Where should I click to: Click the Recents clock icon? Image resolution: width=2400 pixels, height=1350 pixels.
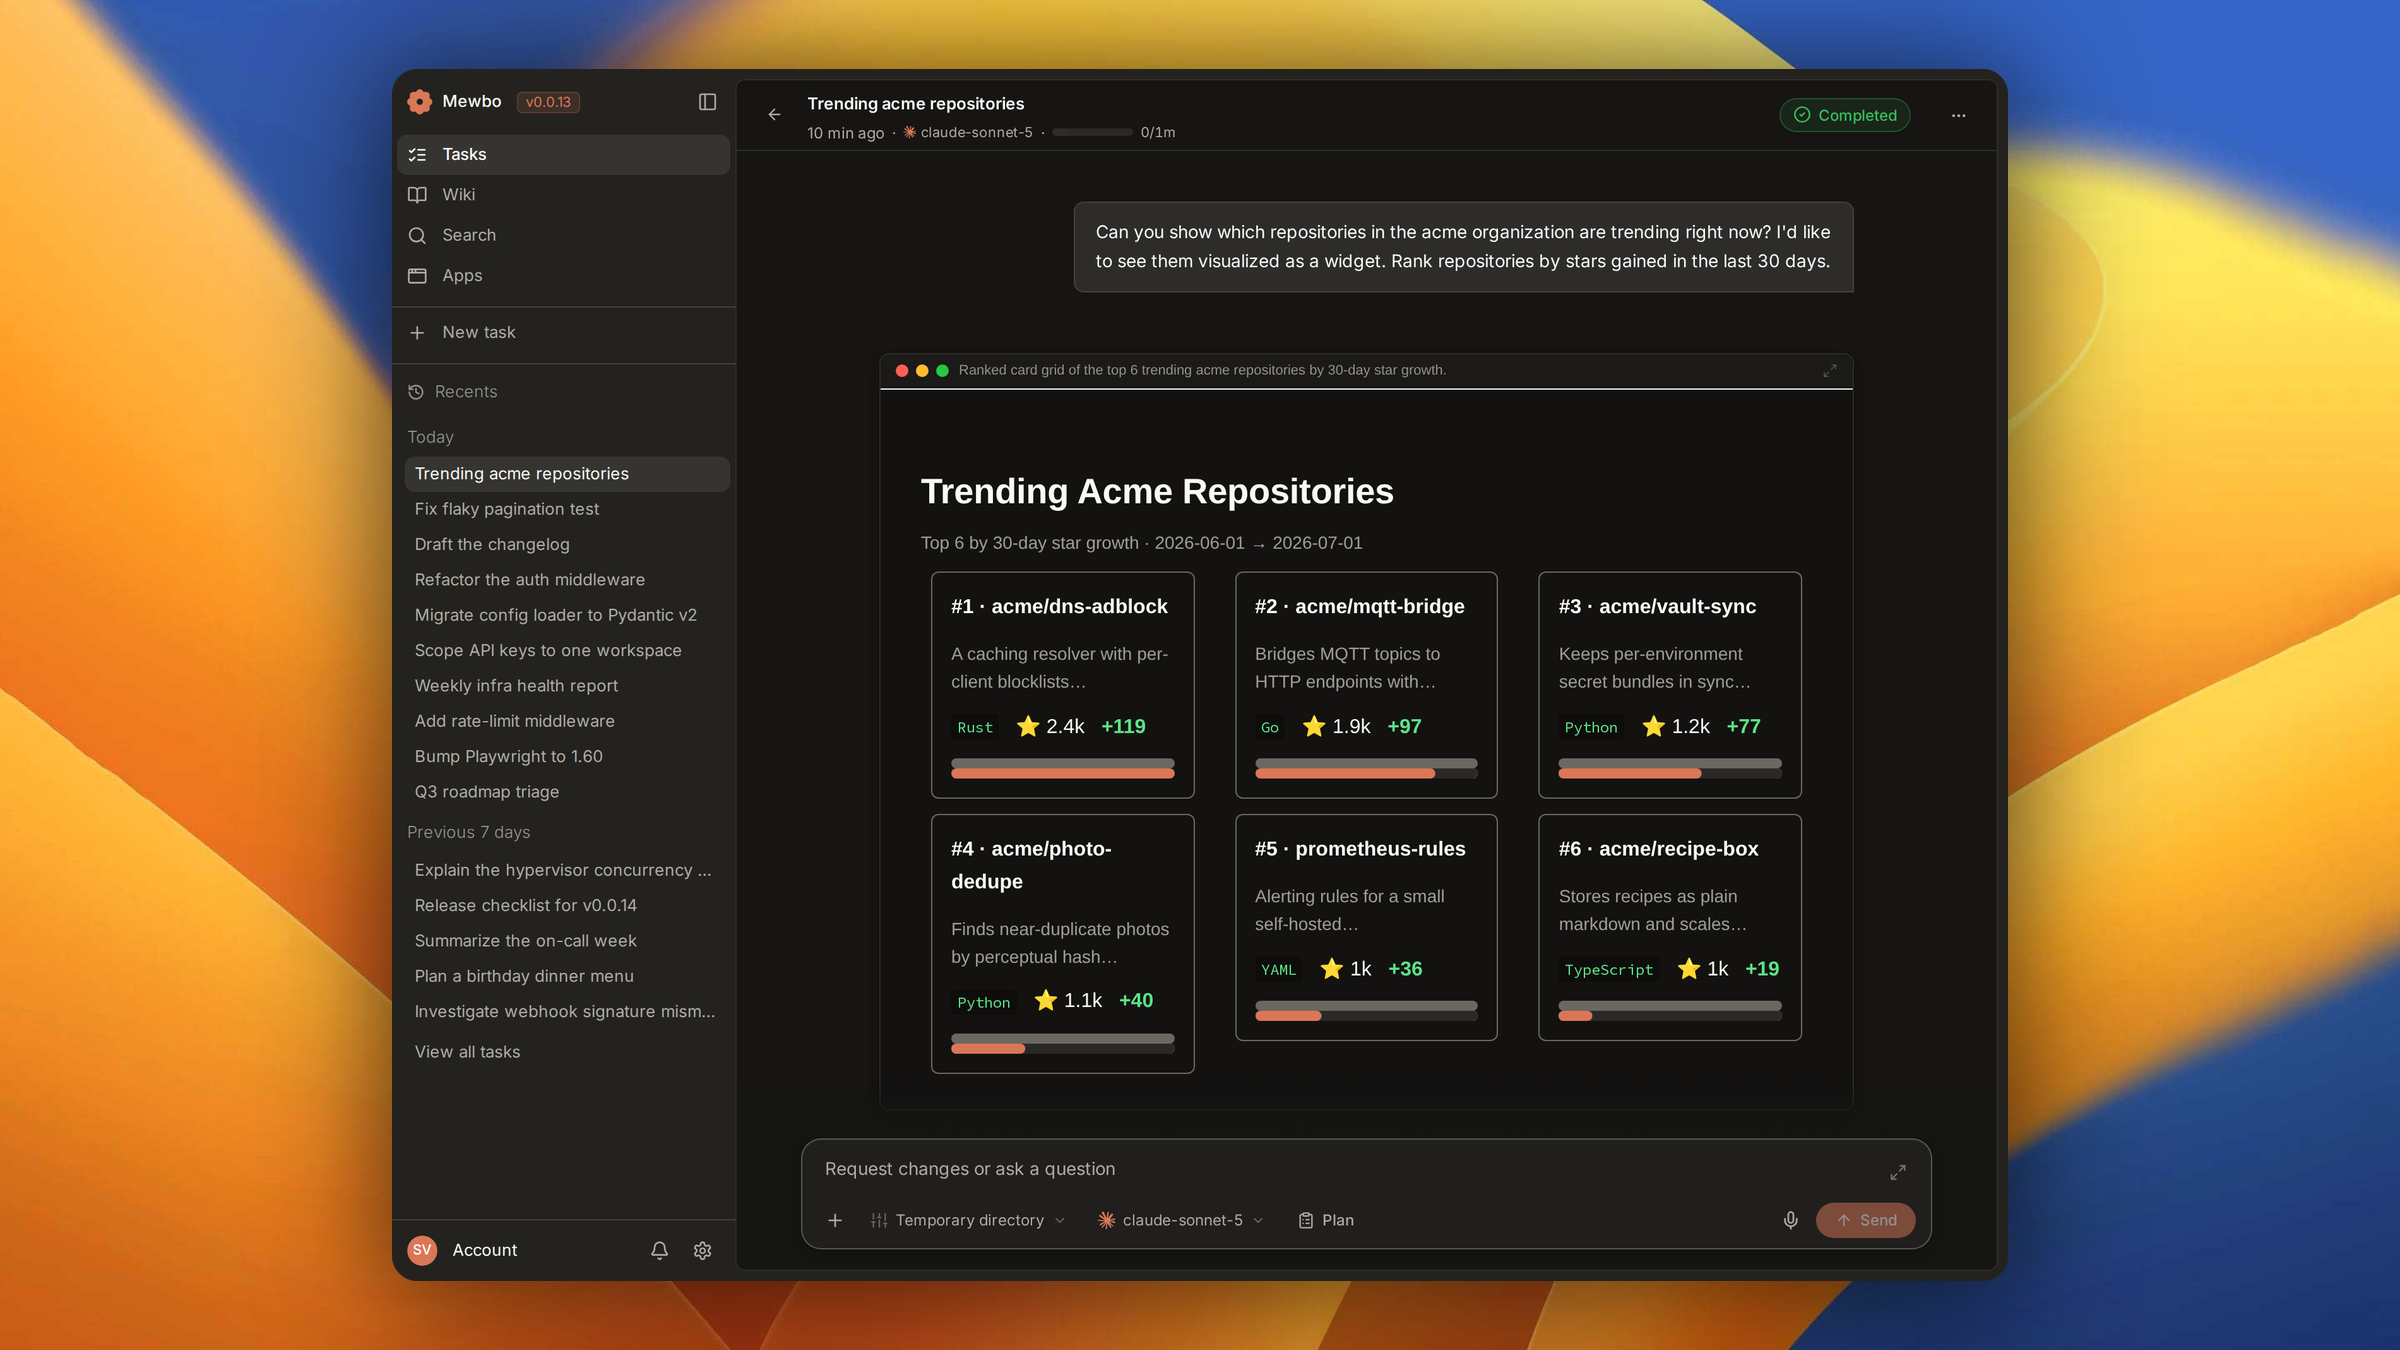pos(416,392)
